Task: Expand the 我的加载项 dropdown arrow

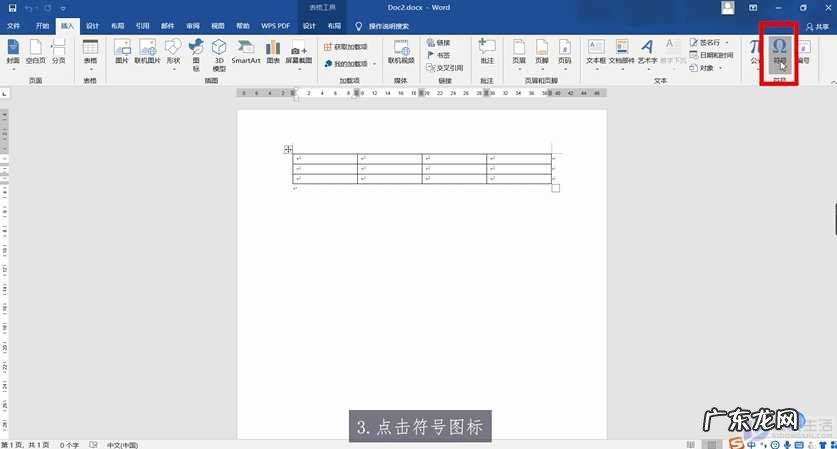Action: [x=375, y=64]
